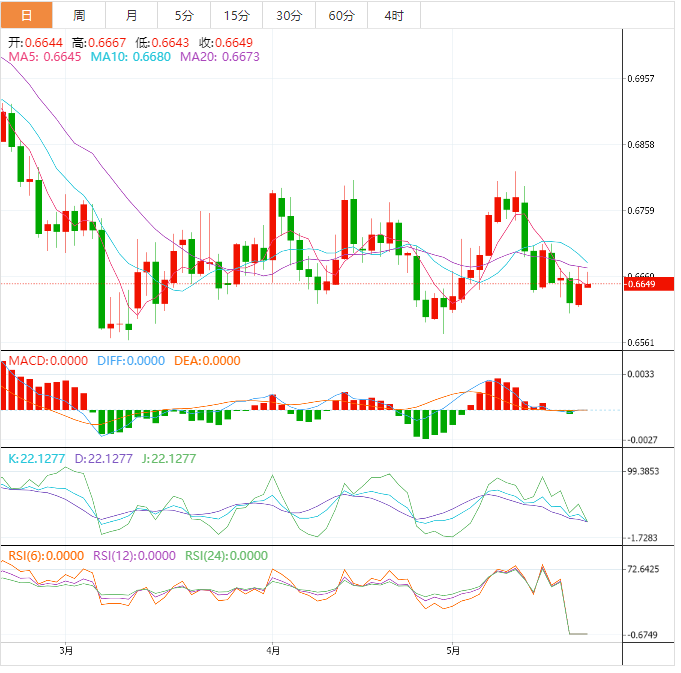Click the MACD indicator label

(48, 361)
